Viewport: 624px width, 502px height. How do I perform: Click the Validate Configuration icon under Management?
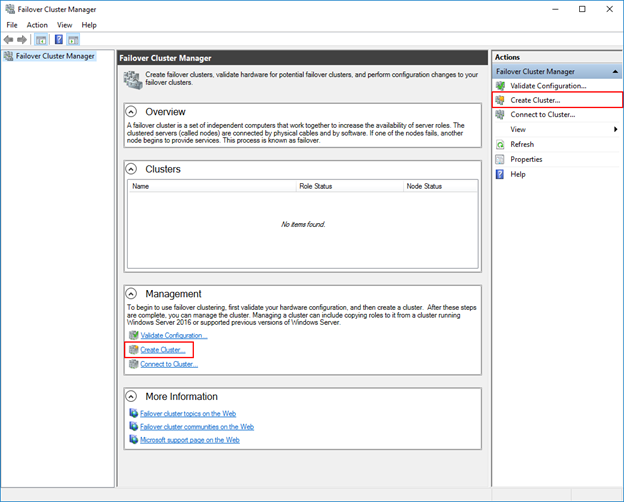134,335
